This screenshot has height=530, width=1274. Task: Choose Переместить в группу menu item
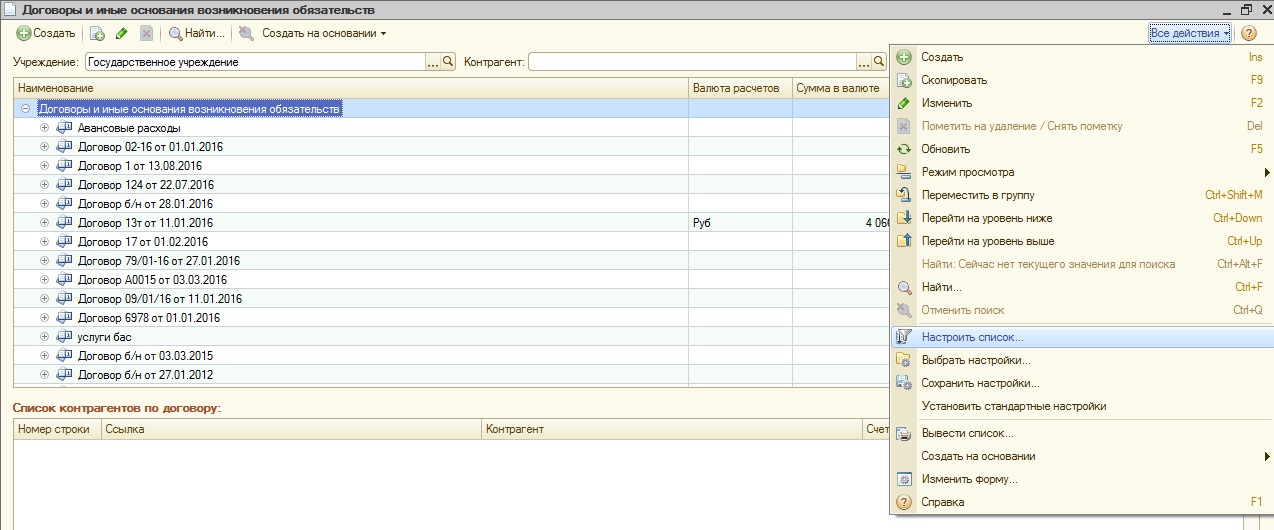pyautogui.click(x=1081, y=195)
